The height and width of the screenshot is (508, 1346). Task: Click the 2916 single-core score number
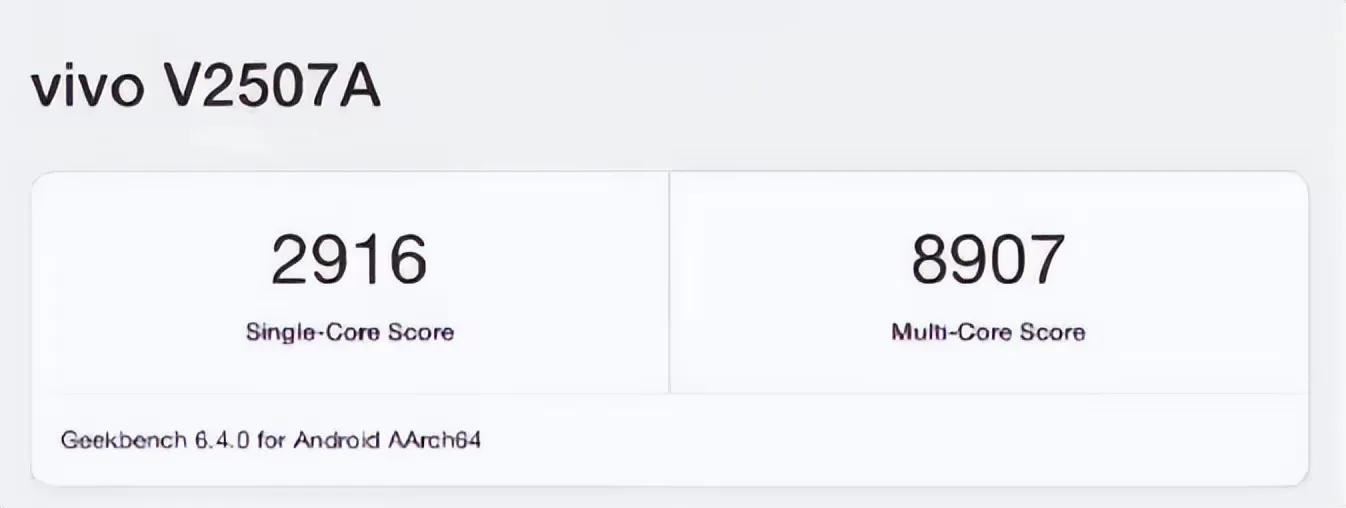pos(349,258)
